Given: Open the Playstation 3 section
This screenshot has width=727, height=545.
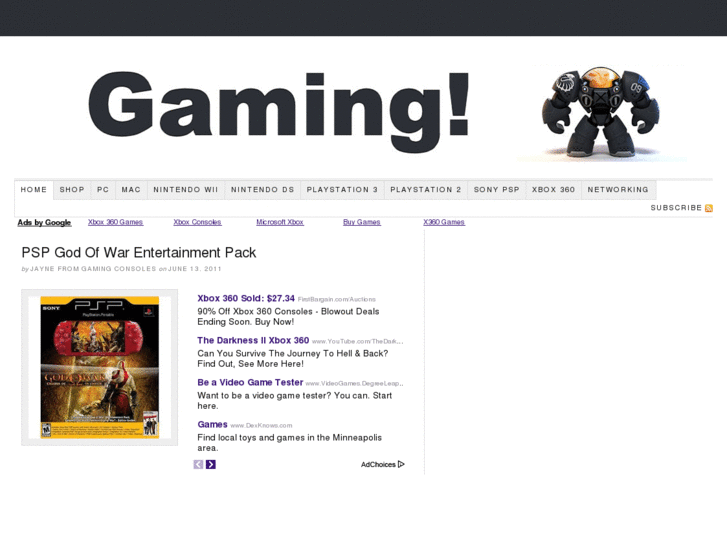Looking at the screenshot, I should (342, 190).
